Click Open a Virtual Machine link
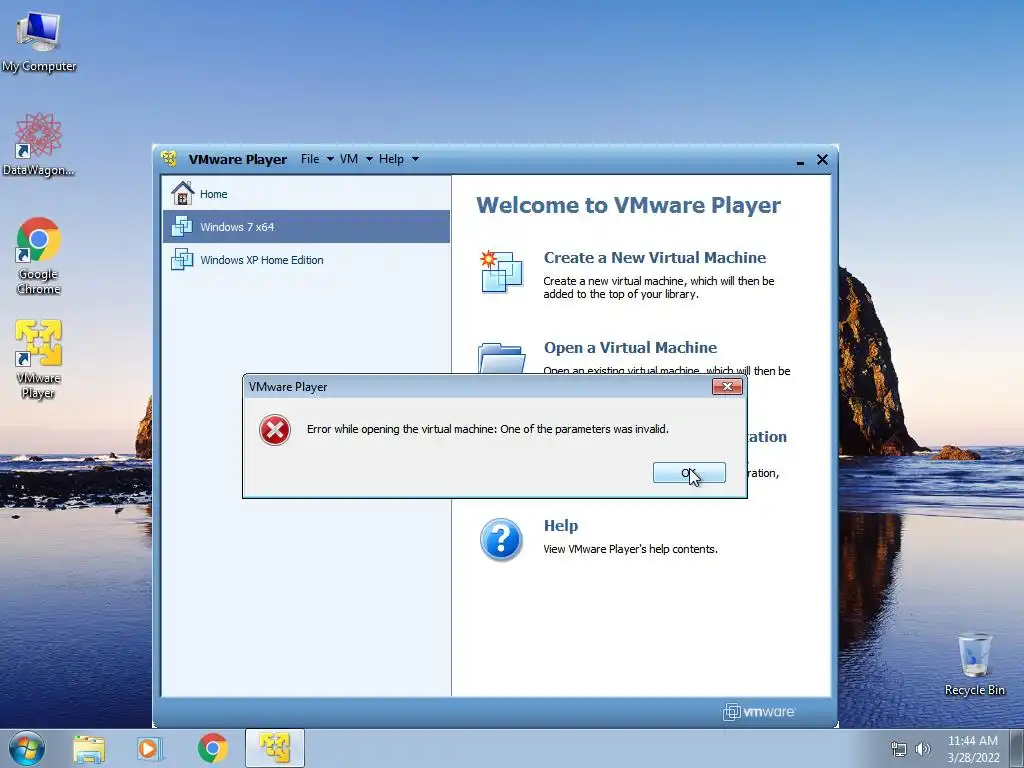 pos(630,347)
